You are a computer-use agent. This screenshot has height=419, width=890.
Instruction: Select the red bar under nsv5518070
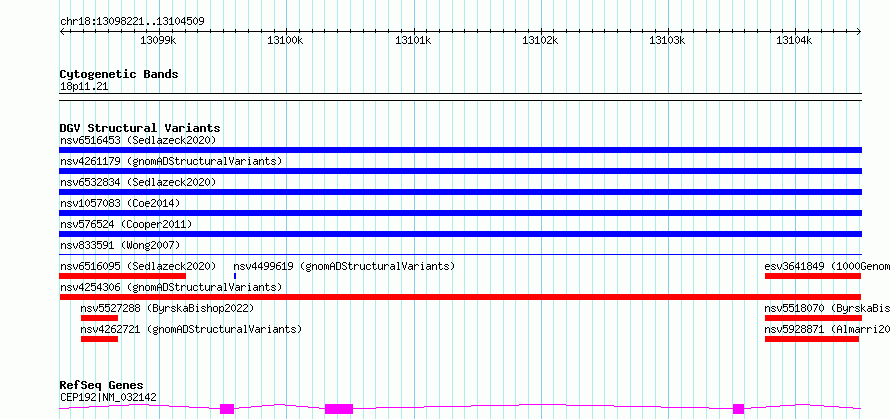pyautogui.click(x=813, y=318)
